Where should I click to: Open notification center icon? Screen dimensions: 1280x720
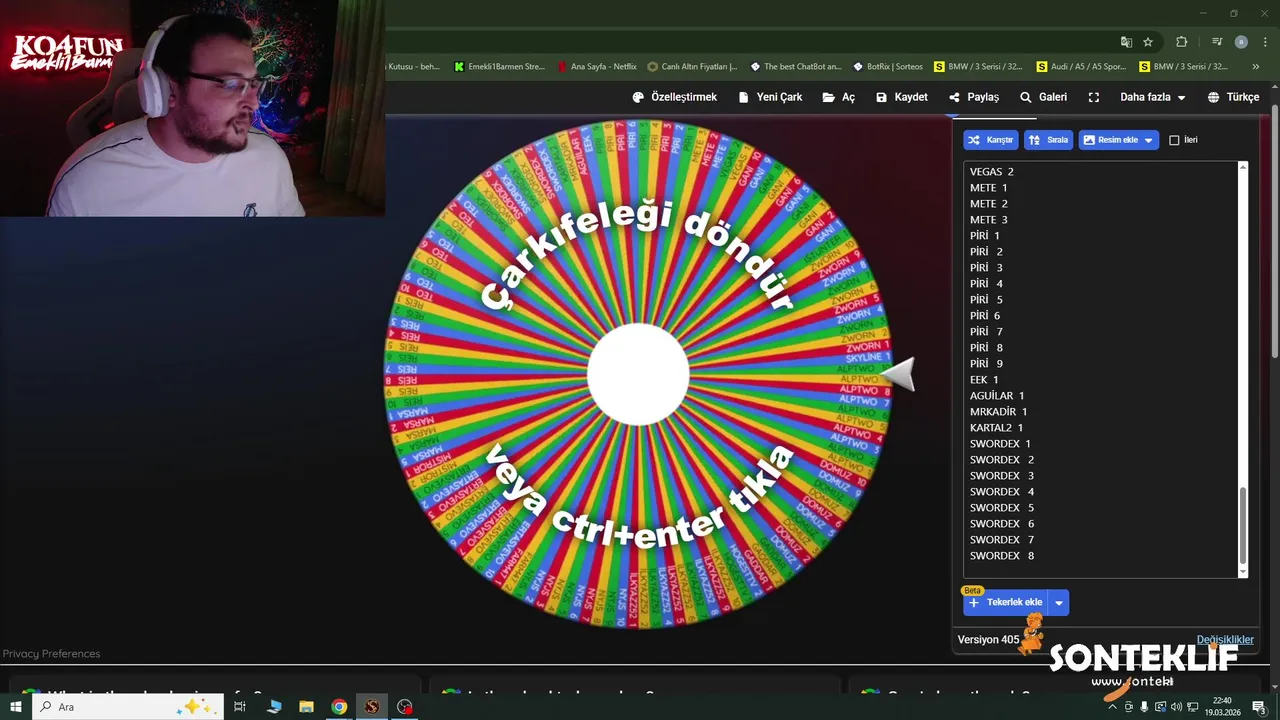1259,707
